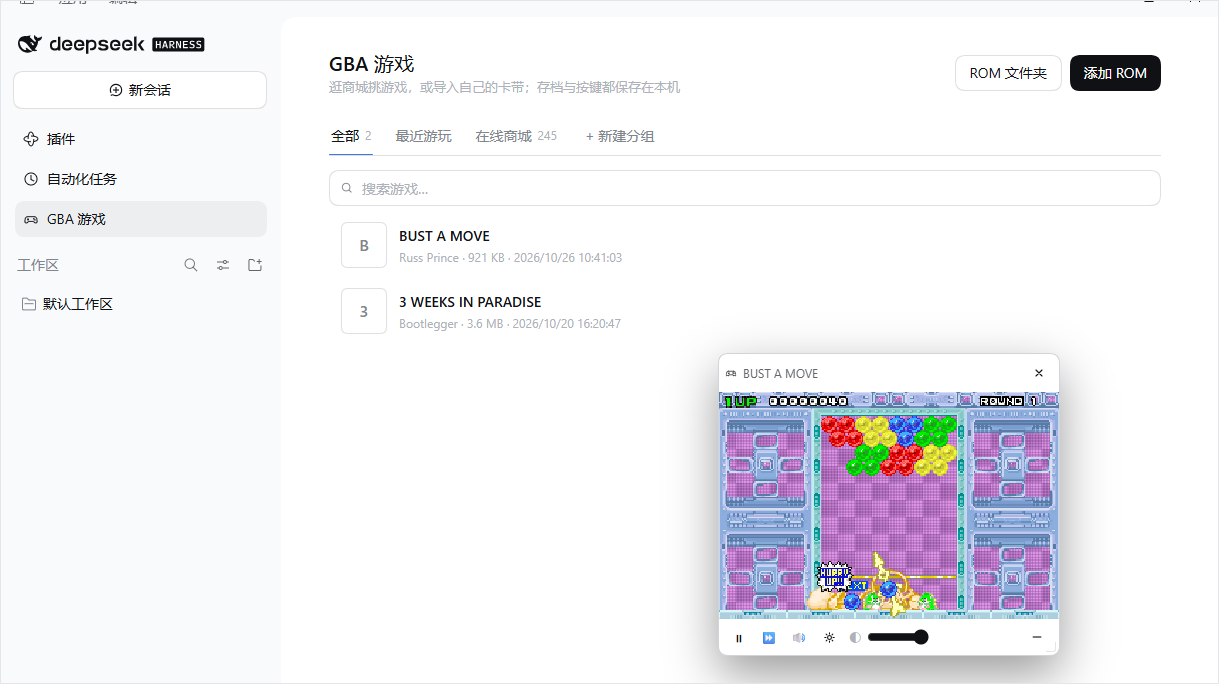The height and width of the screenshot is (684, 1219).
Task: Click the HARNESS badge label
Action: 178,44
